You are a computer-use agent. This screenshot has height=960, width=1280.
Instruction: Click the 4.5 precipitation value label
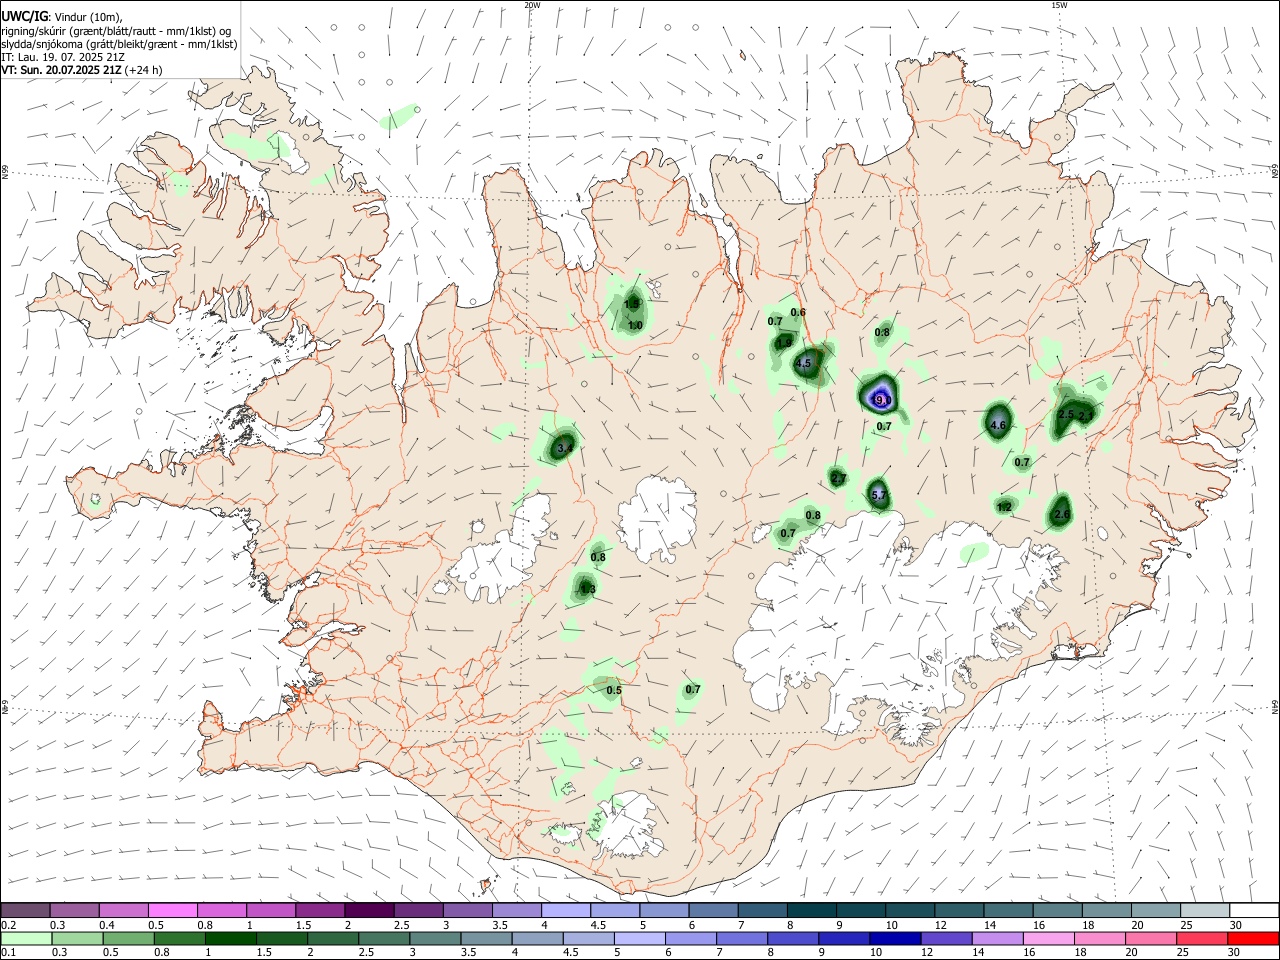coord(802,364)
